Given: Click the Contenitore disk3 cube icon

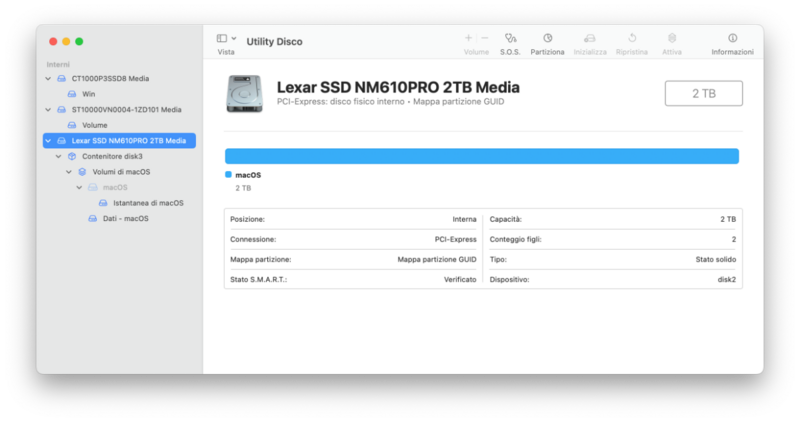Looking at the screenshot, I should click(x=72, y=156).
